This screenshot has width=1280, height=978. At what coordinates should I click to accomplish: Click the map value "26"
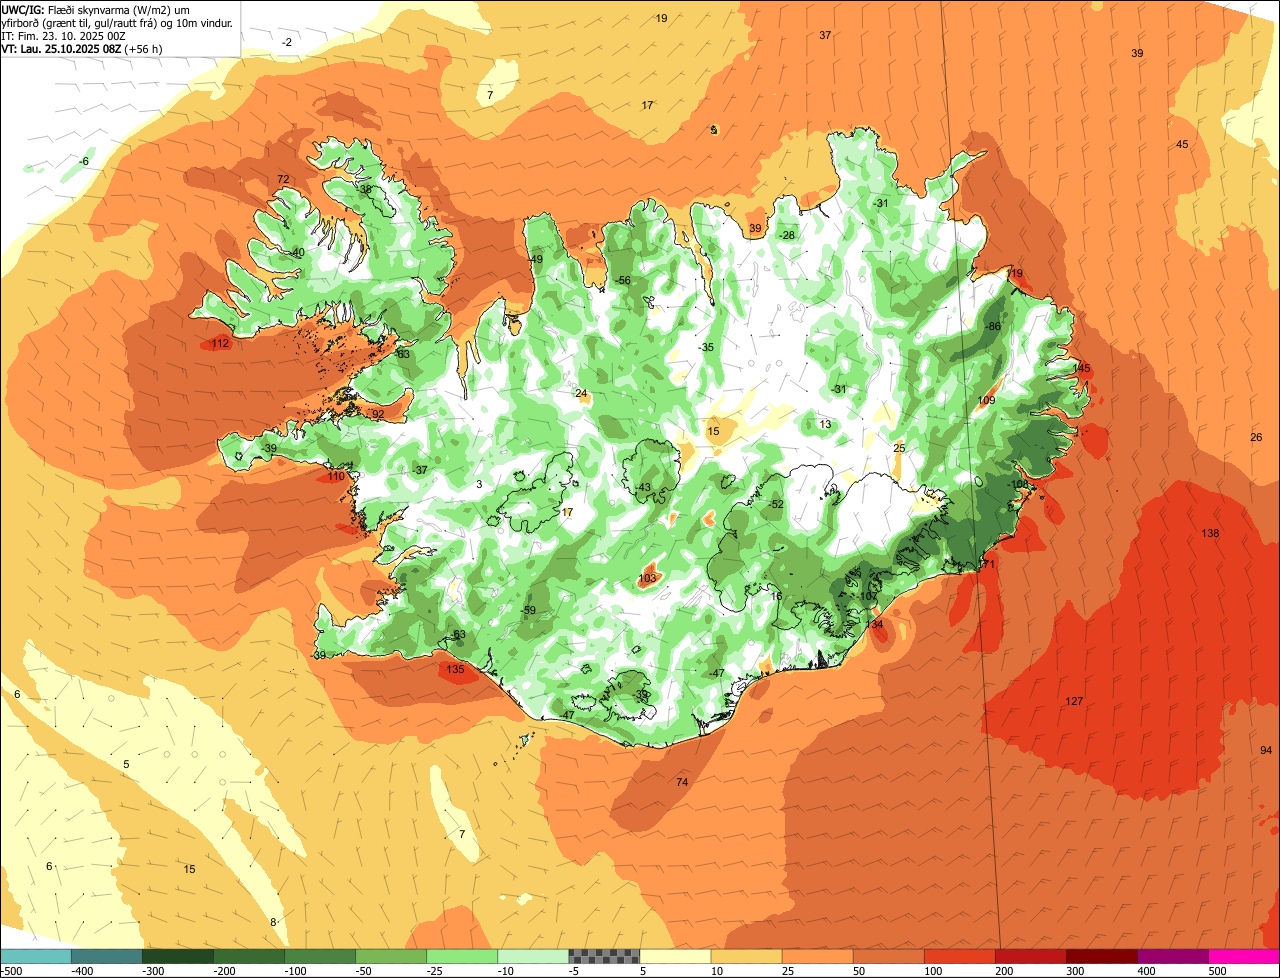pos(1256,437)
